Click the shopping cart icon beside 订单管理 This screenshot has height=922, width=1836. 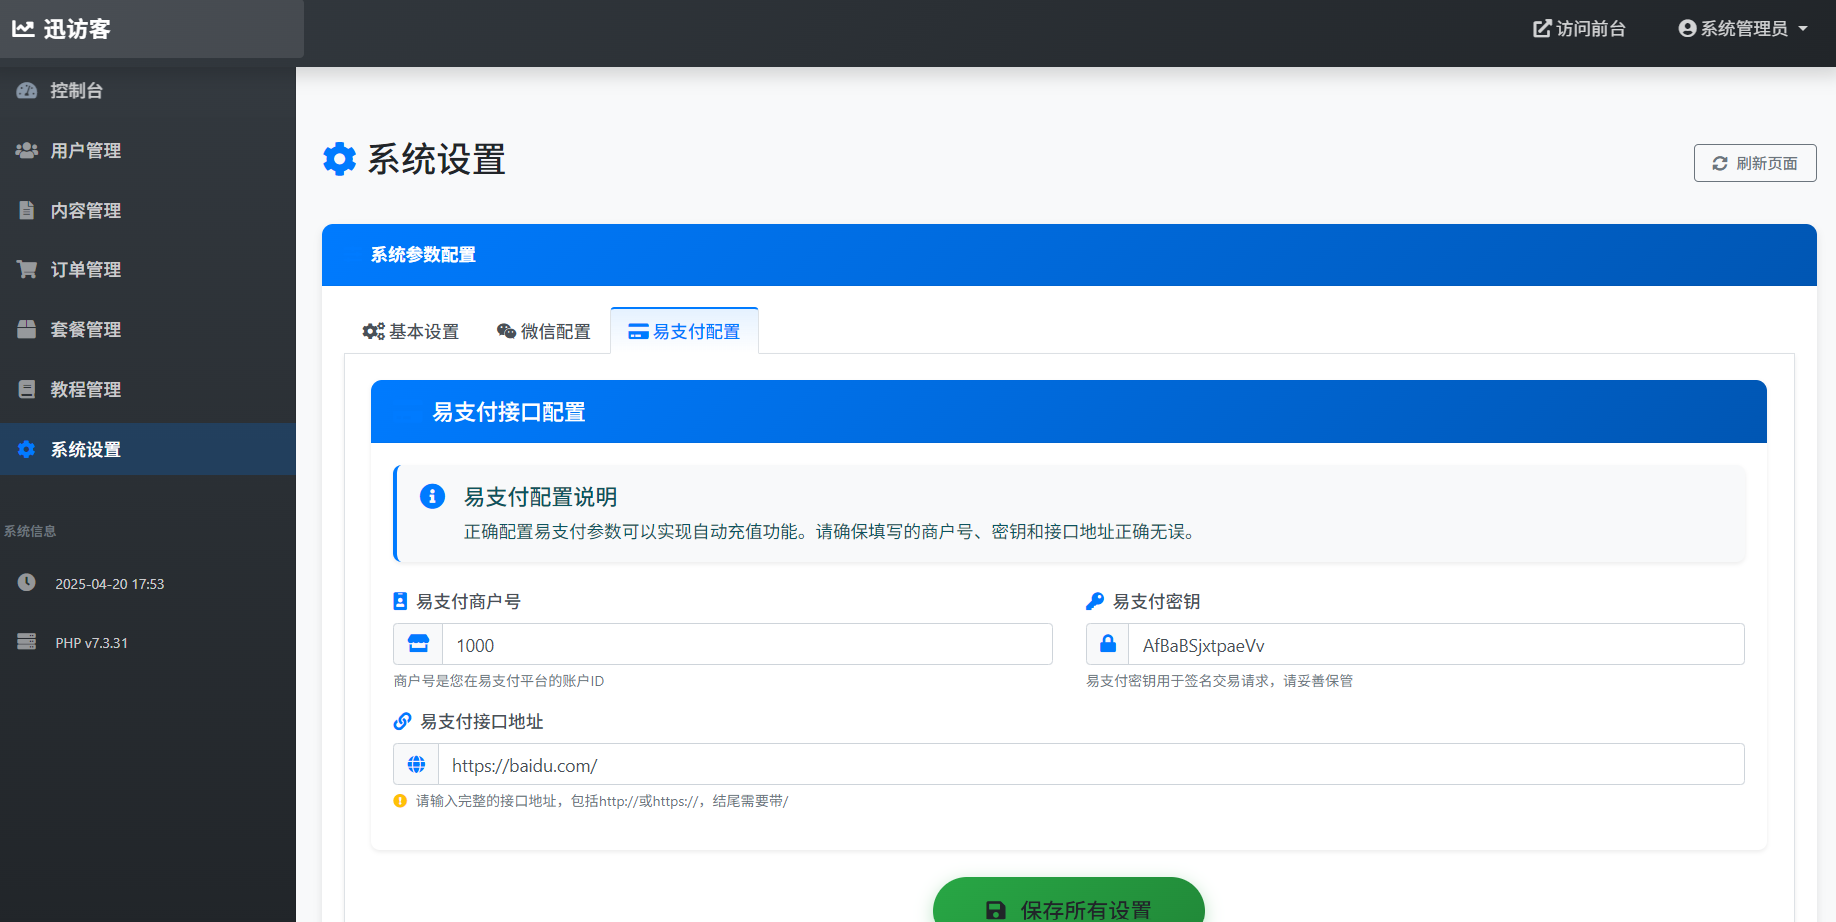(27, 269)
